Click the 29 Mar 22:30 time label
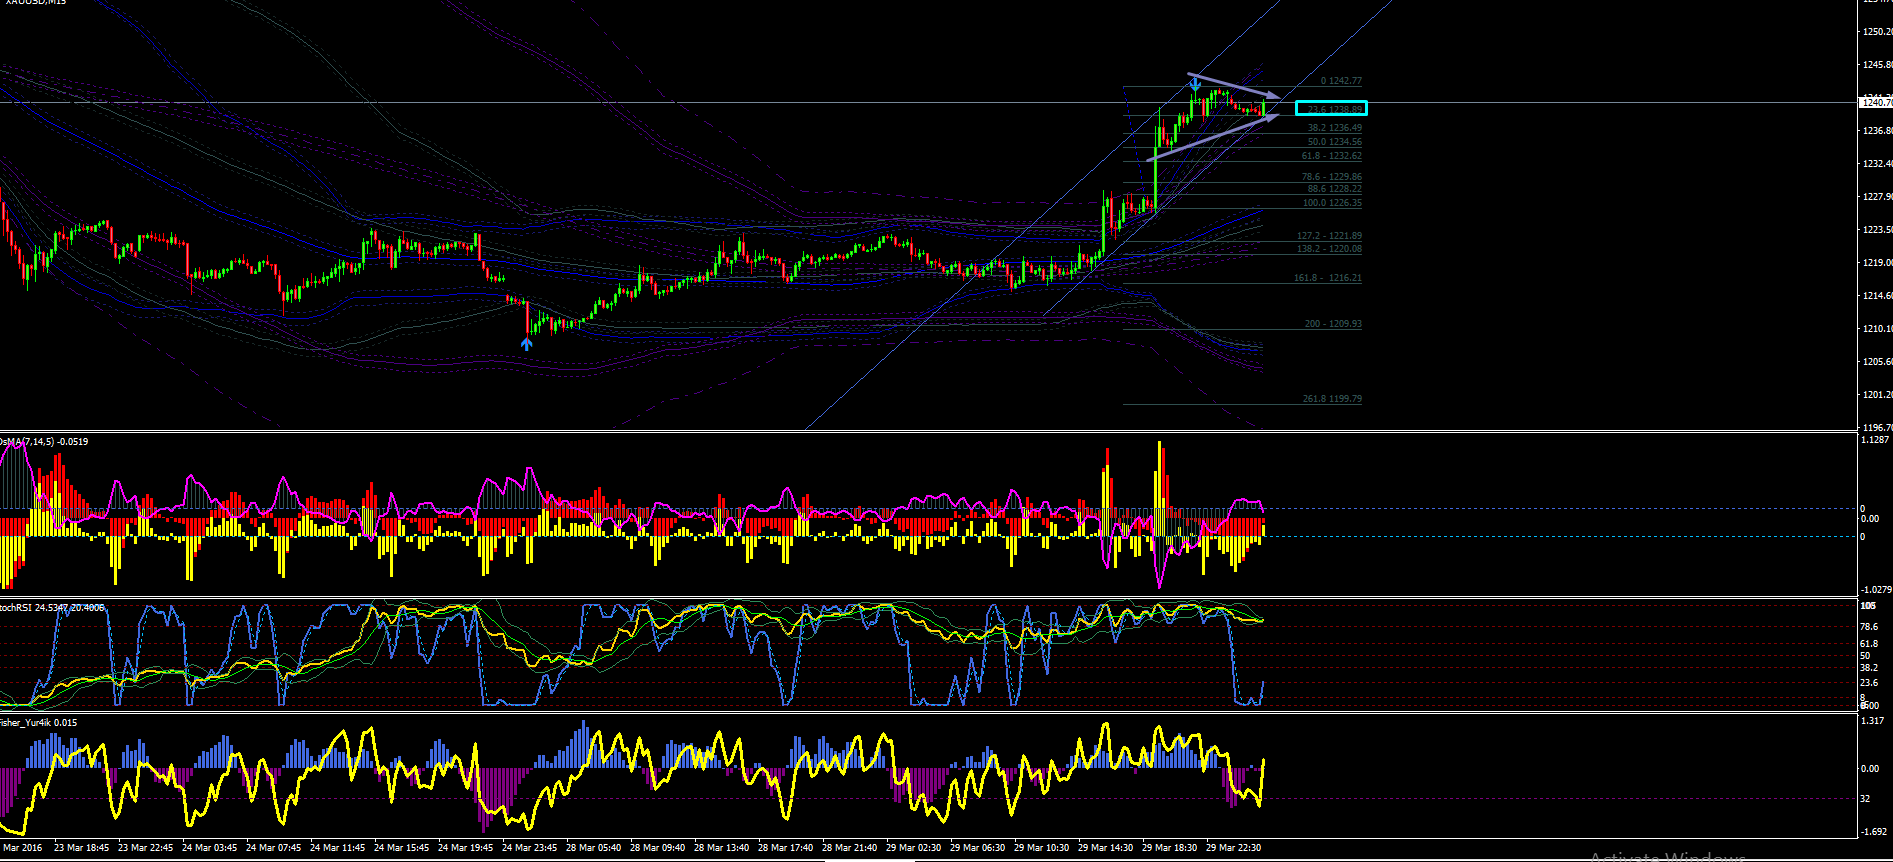Viewport: 1893px width, 862px height. (1234, 848)
